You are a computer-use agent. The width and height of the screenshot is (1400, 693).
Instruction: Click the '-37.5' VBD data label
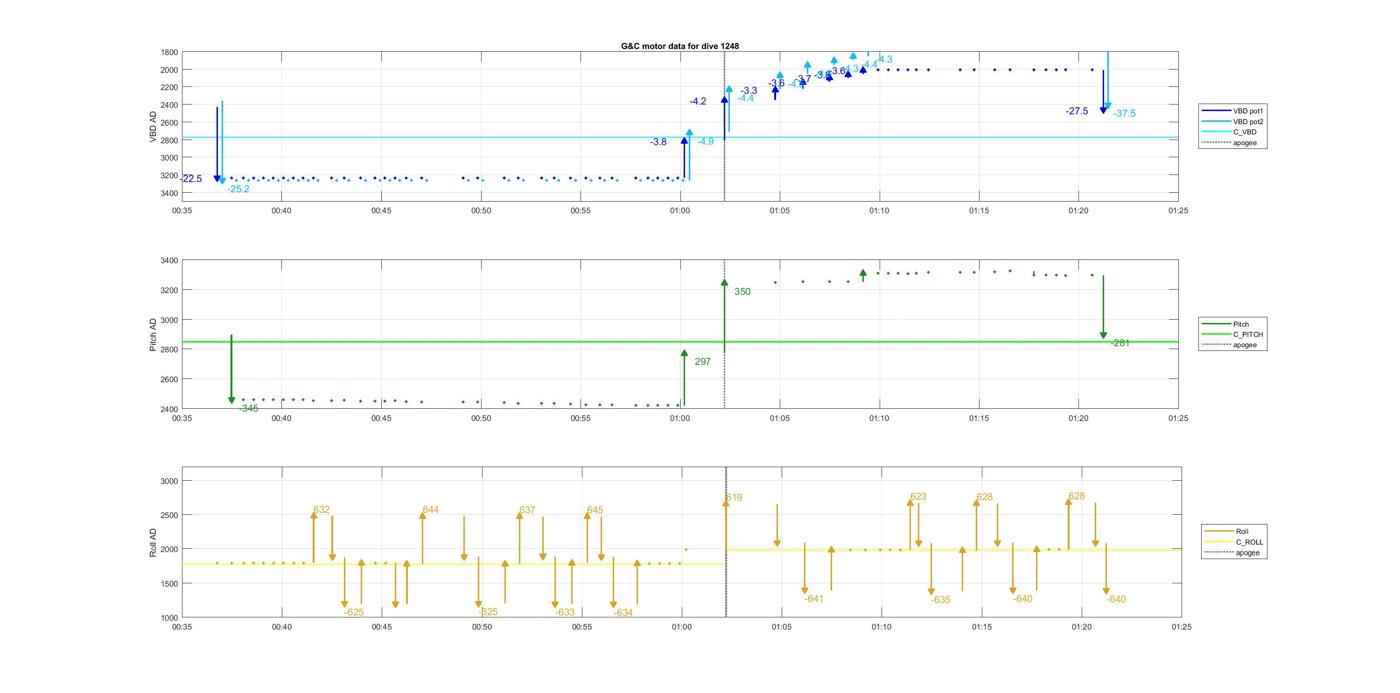click(1124, 114)
